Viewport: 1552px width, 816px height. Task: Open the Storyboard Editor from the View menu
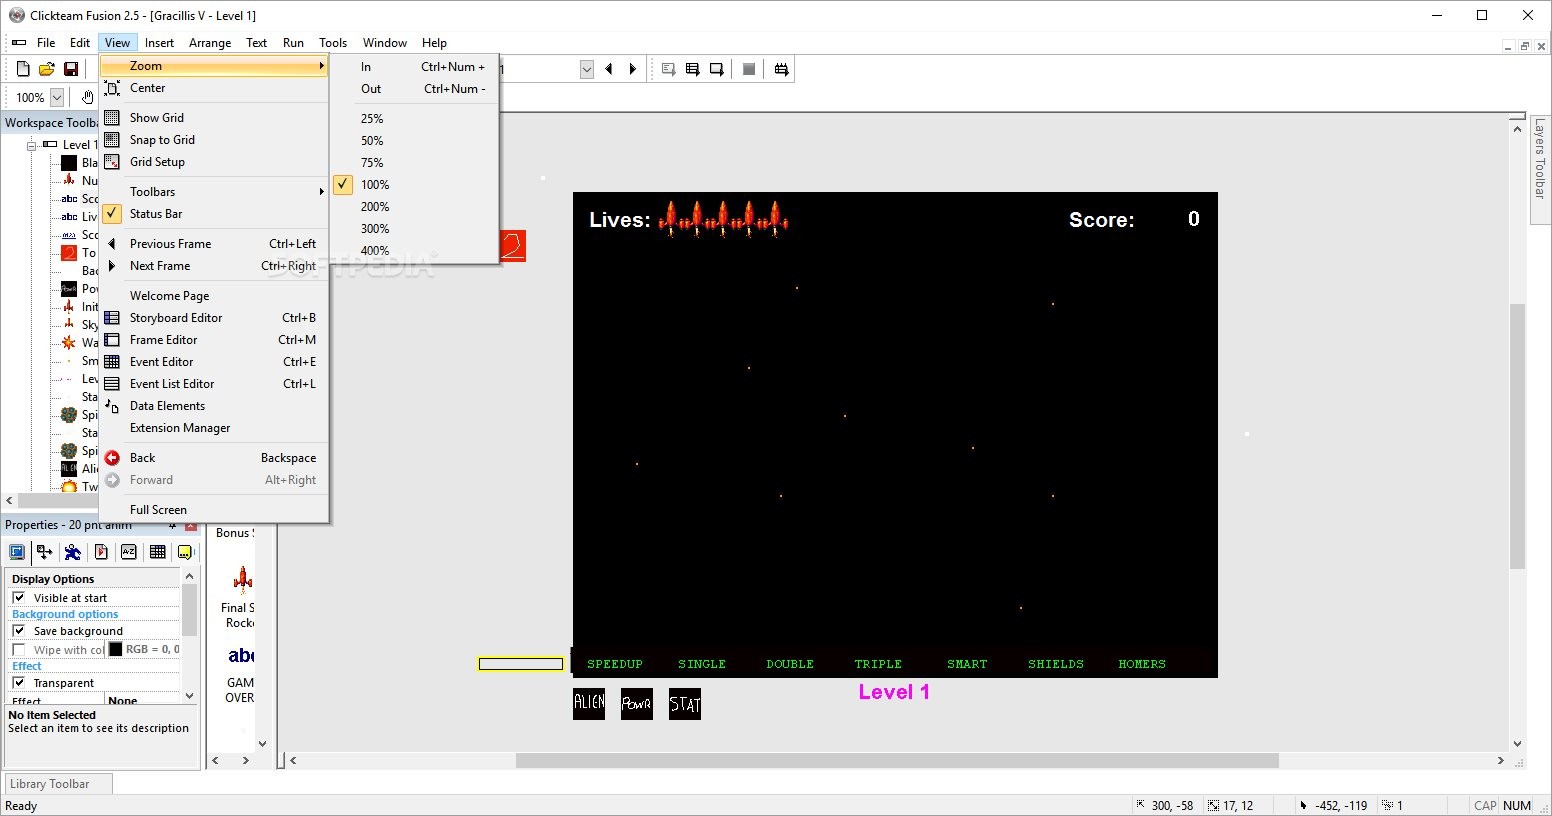click(x=177, y=318)
